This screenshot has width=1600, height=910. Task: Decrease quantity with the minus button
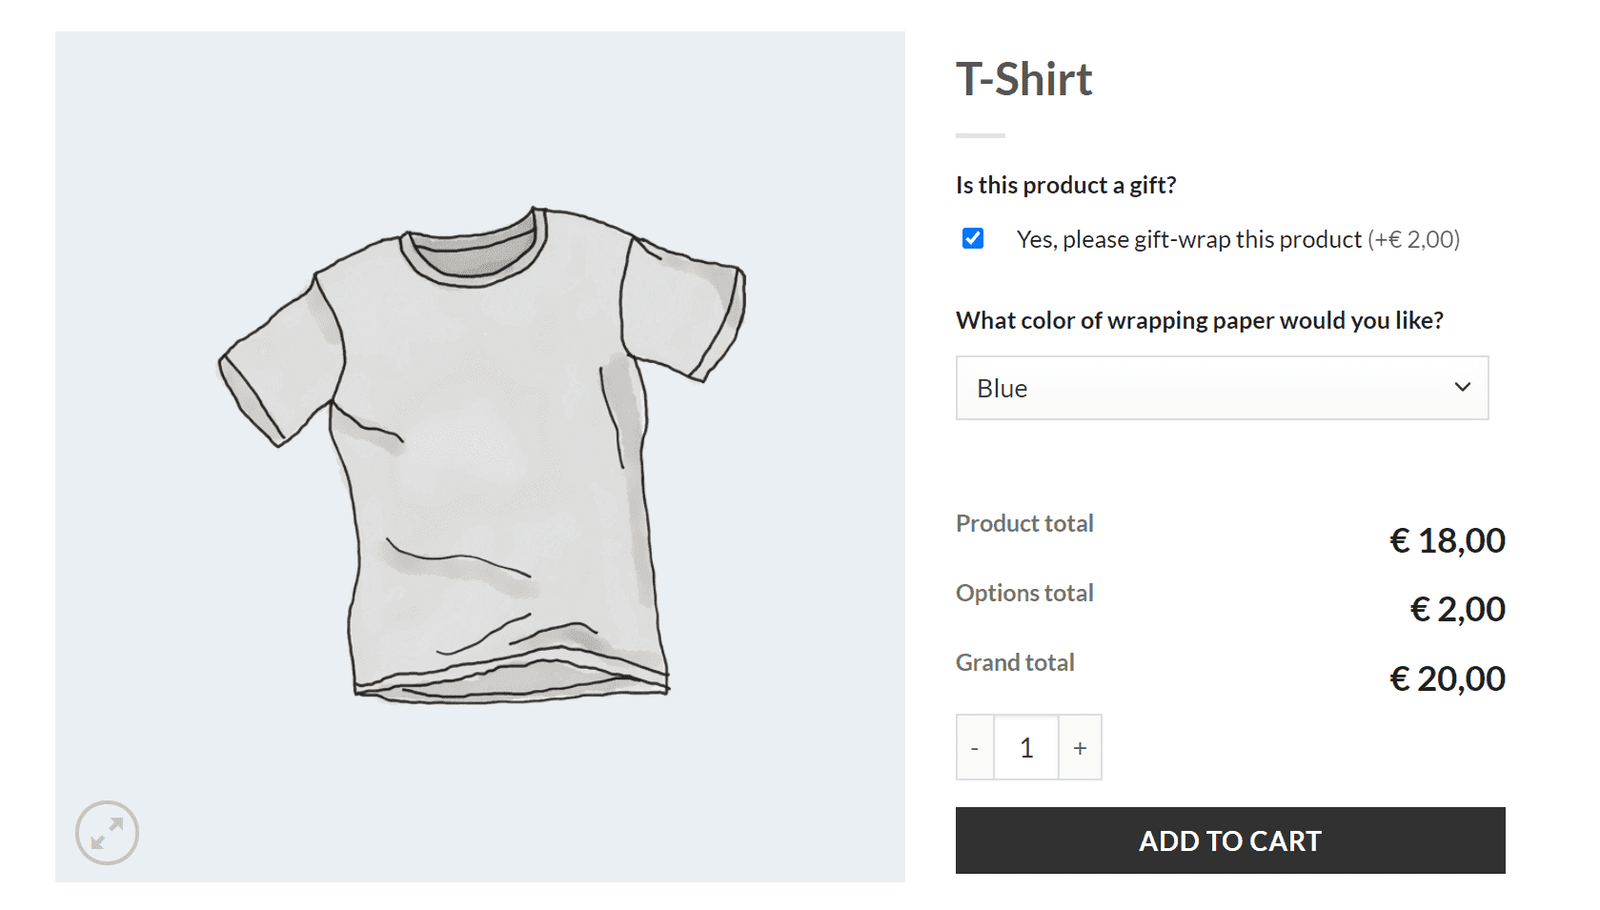point(975,748)
